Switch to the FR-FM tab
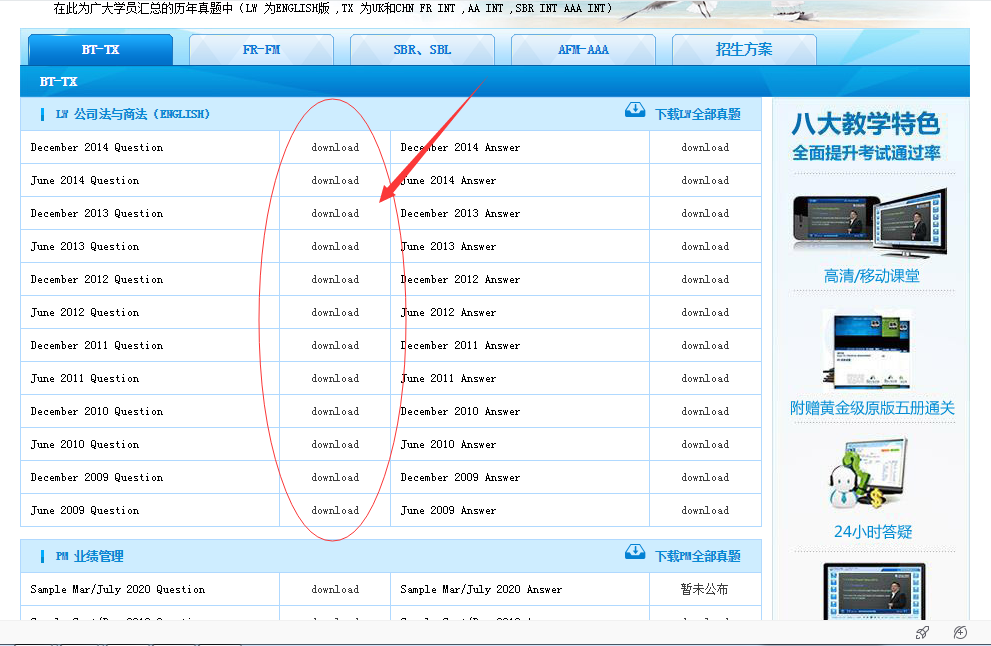Image resolution: width=991 pixels, height=646 pixels. tap(261, 49)
